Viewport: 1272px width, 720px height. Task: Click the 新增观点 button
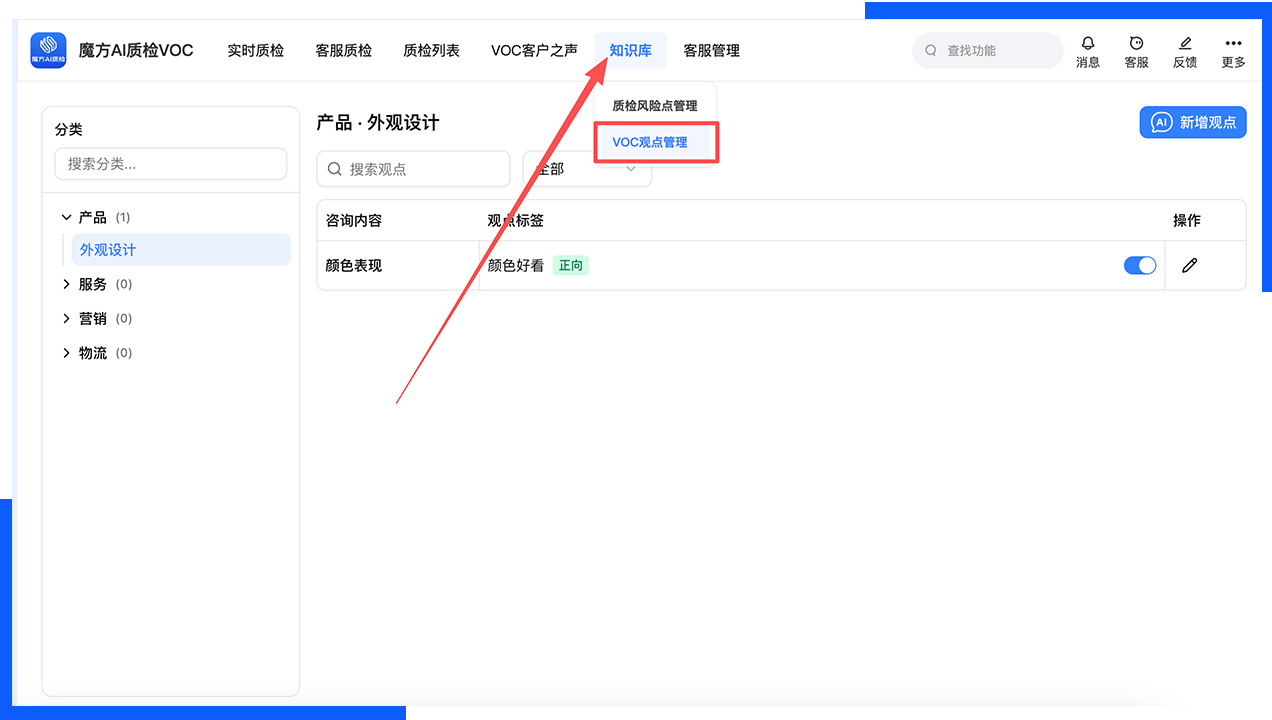point(1193,122)
